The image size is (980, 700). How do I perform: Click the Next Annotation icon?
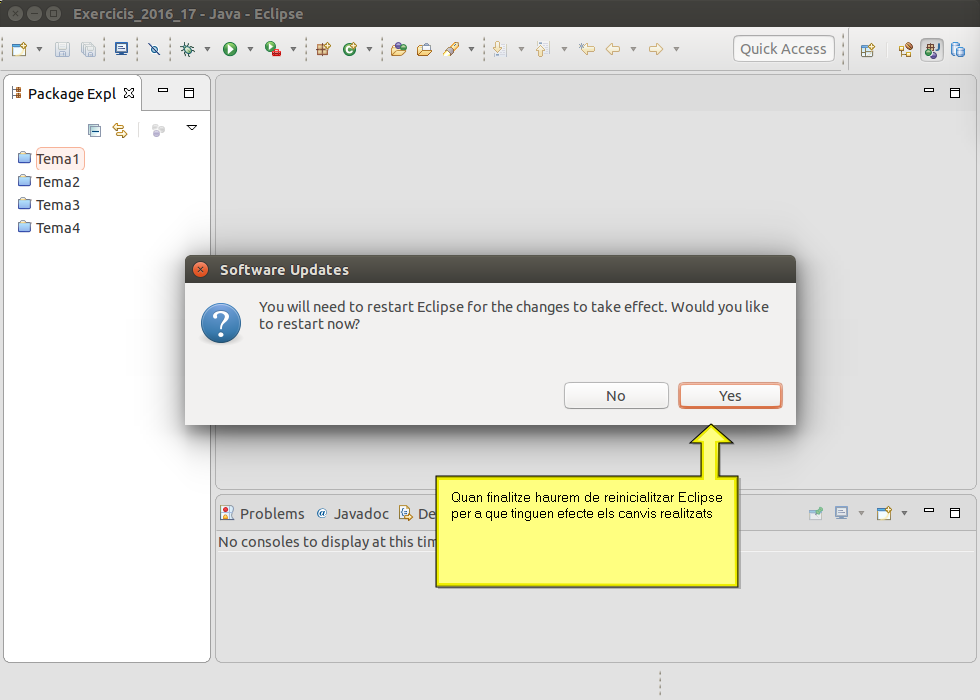point(500,49)
